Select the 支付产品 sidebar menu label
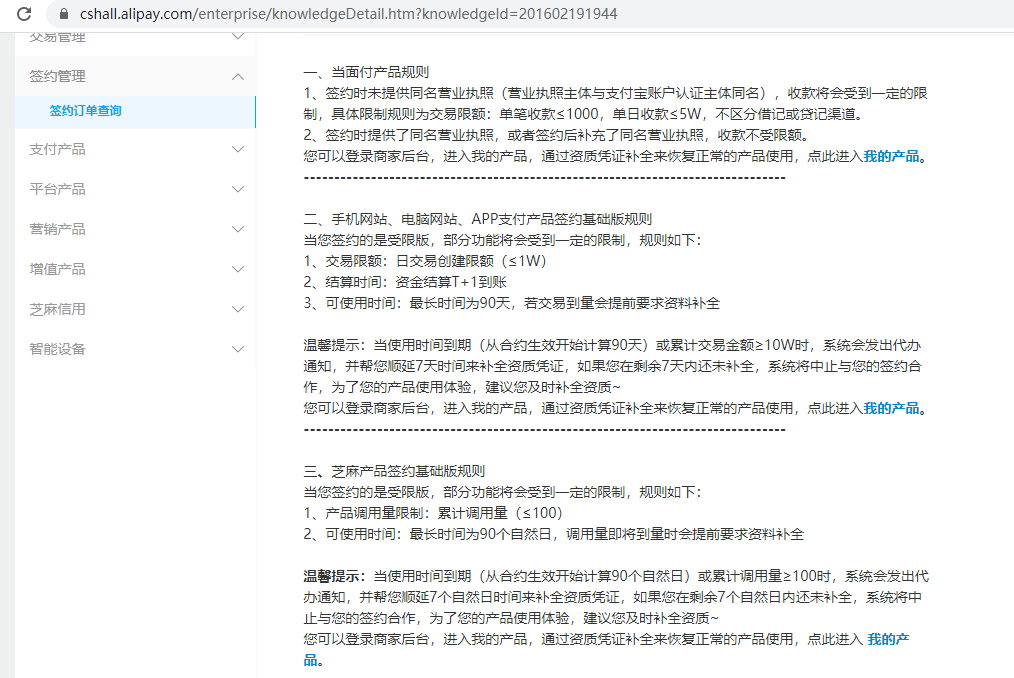 point(57,149)
